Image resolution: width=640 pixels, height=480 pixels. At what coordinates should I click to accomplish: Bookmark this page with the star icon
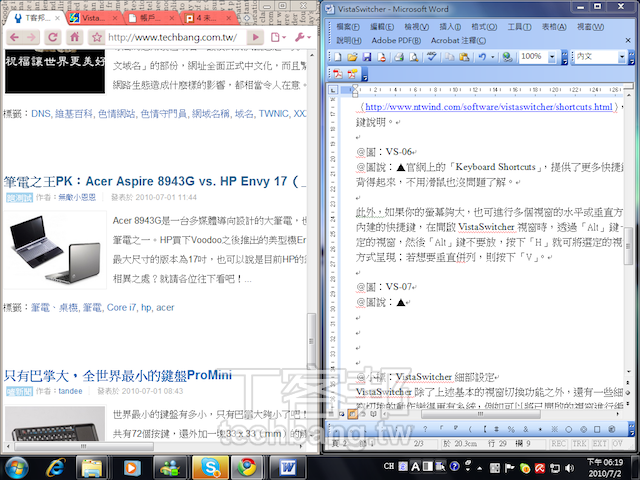point(95,37)
